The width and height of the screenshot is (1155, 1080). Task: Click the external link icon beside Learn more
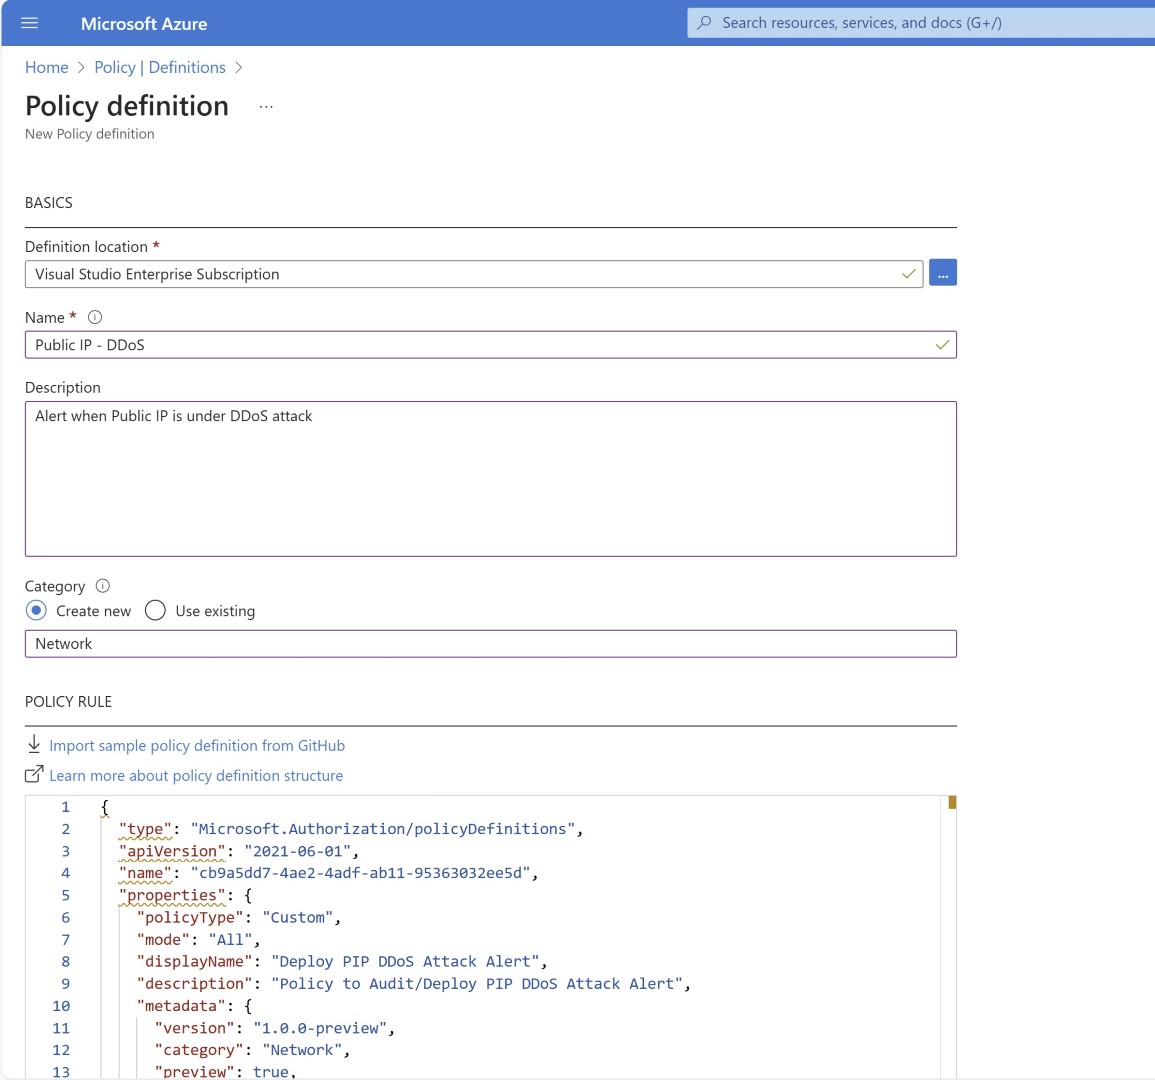(34, 774)
